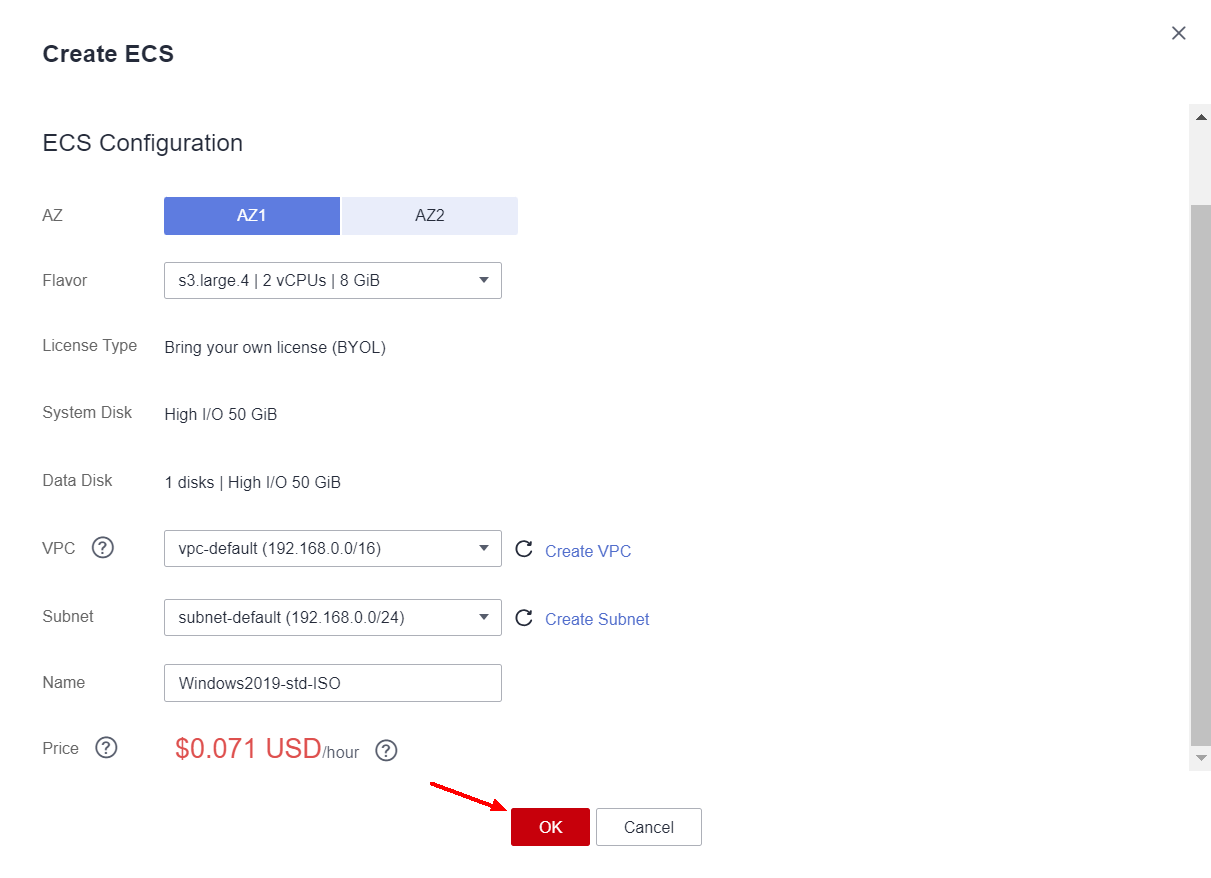1211x878 pixels.
Task: Expand the VPC dropdown list
Action: 333,549
